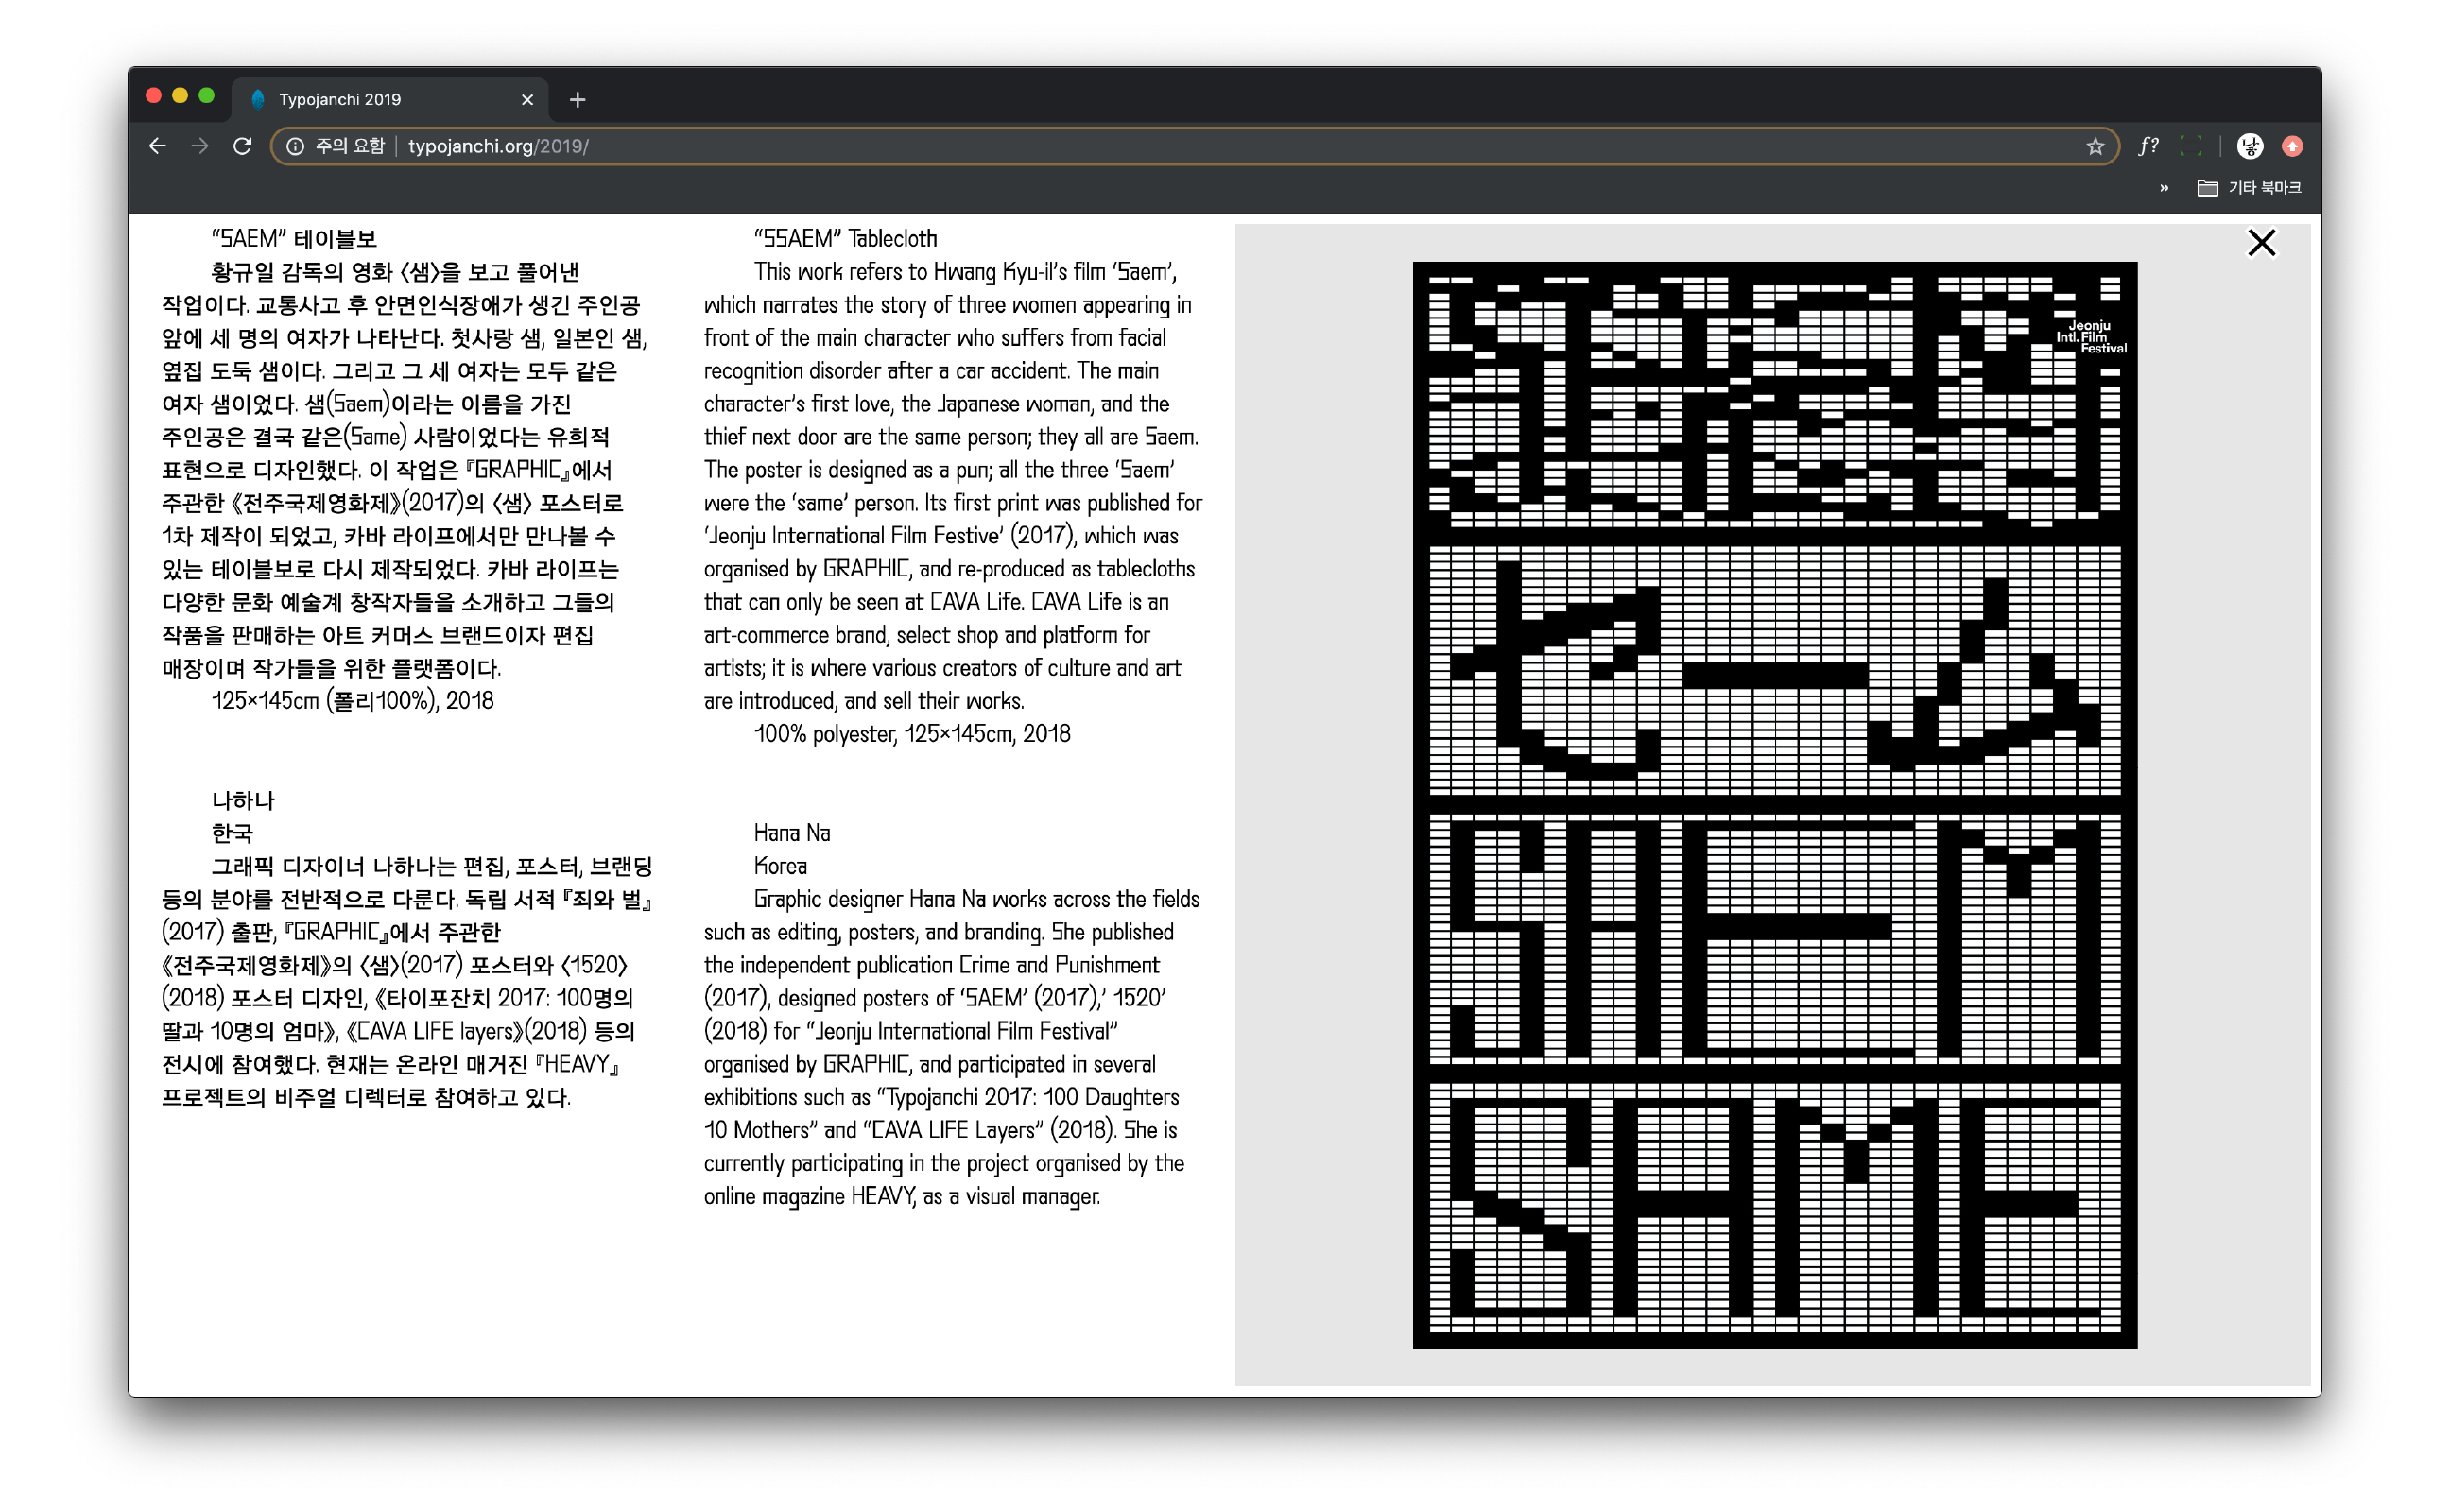Click the Hana Na artist name
Image resolution: width=2450 pixels, height=1512 pixels.
791,833
